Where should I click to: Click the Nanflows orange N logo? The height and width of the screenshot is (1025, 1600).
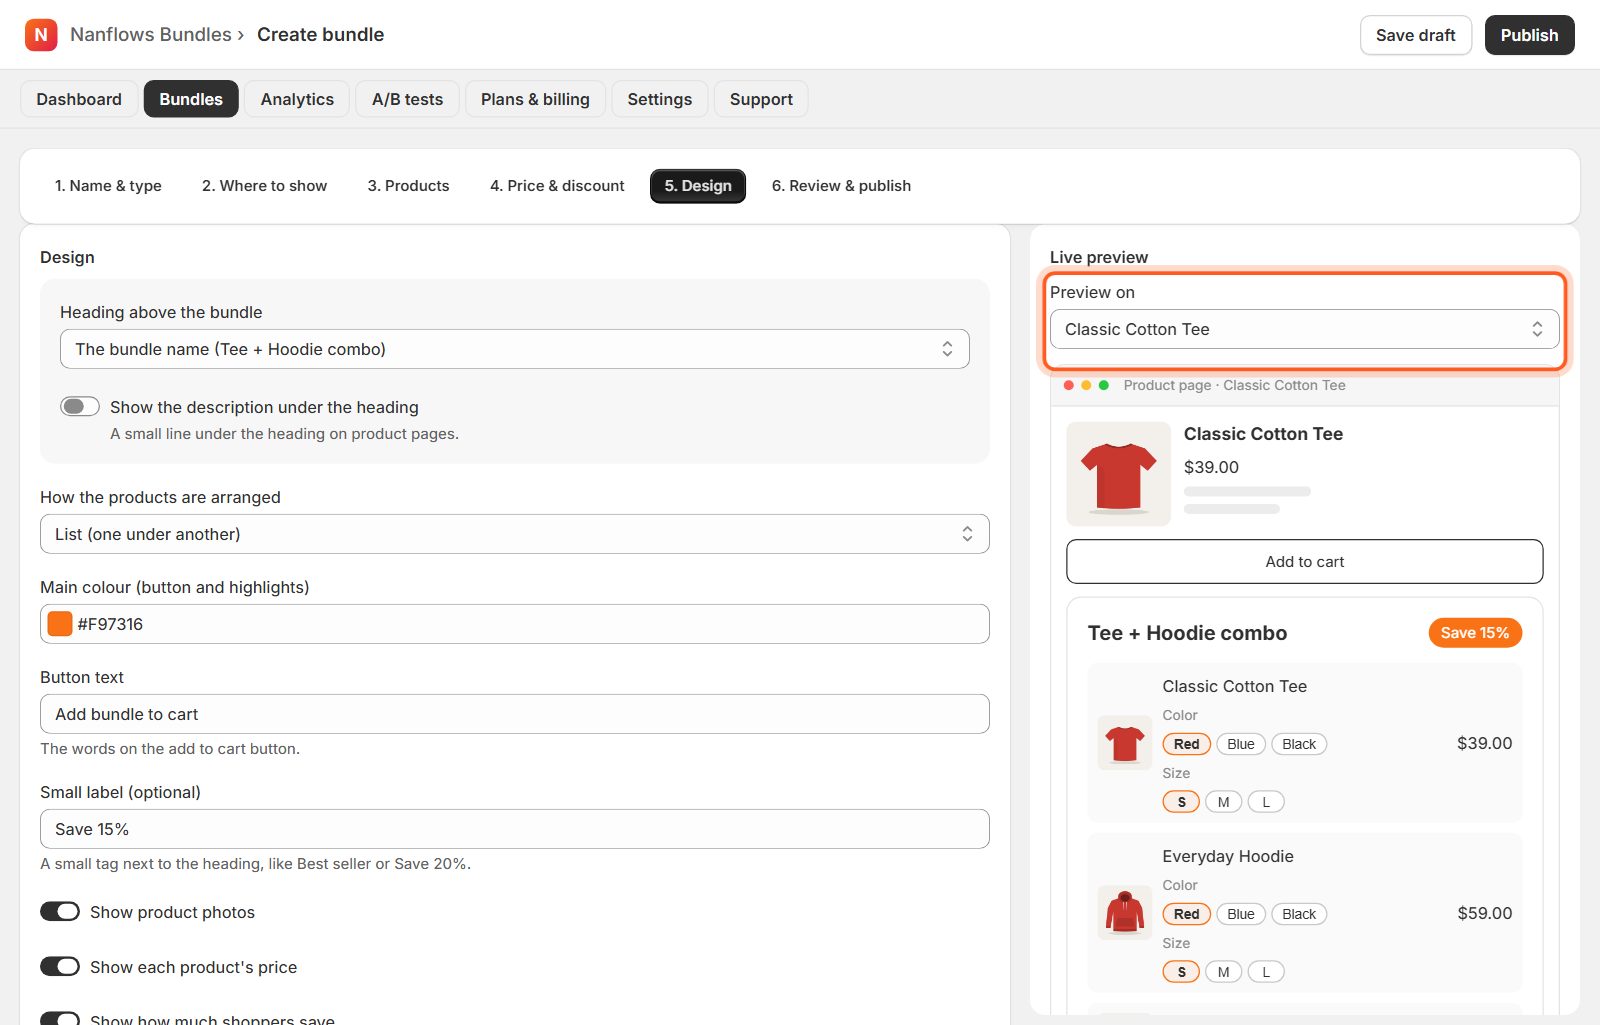click(41, 35)
